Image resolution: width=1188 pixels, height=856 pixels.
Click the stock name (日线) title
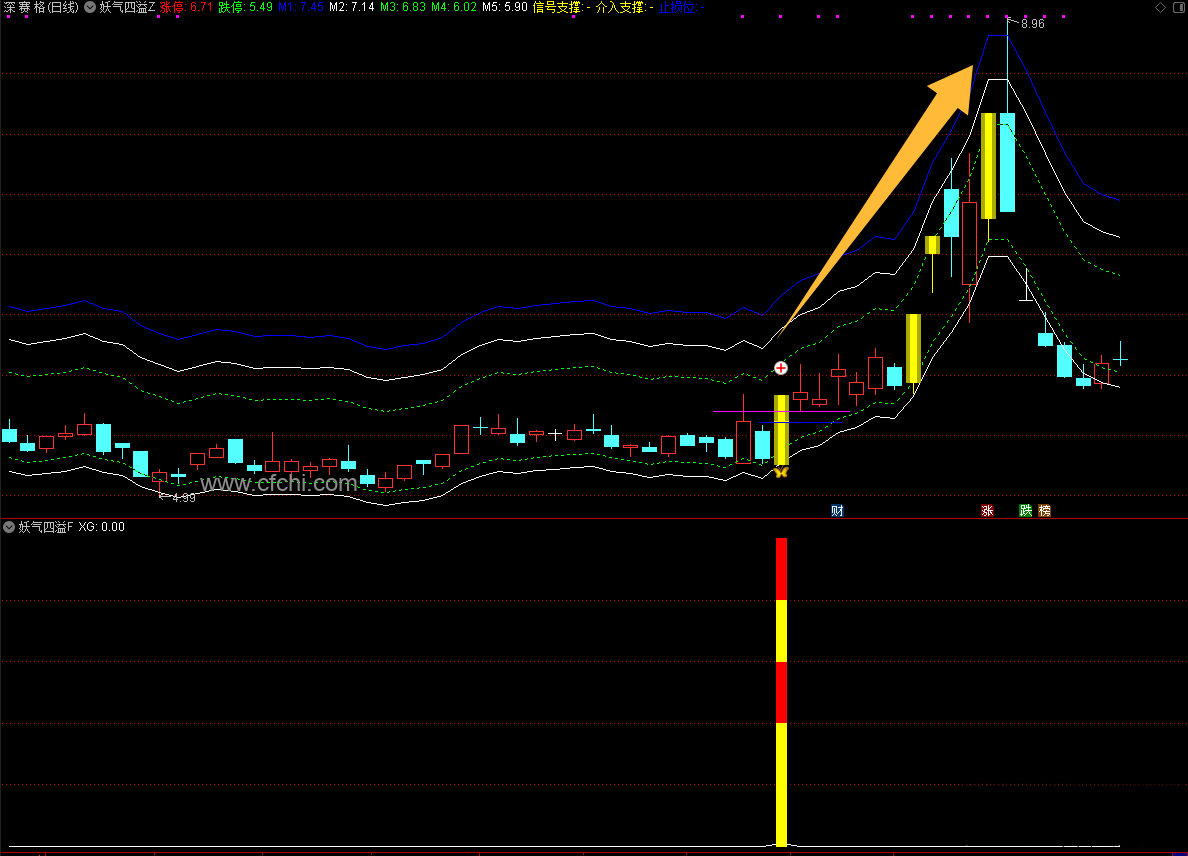[41, 8]
